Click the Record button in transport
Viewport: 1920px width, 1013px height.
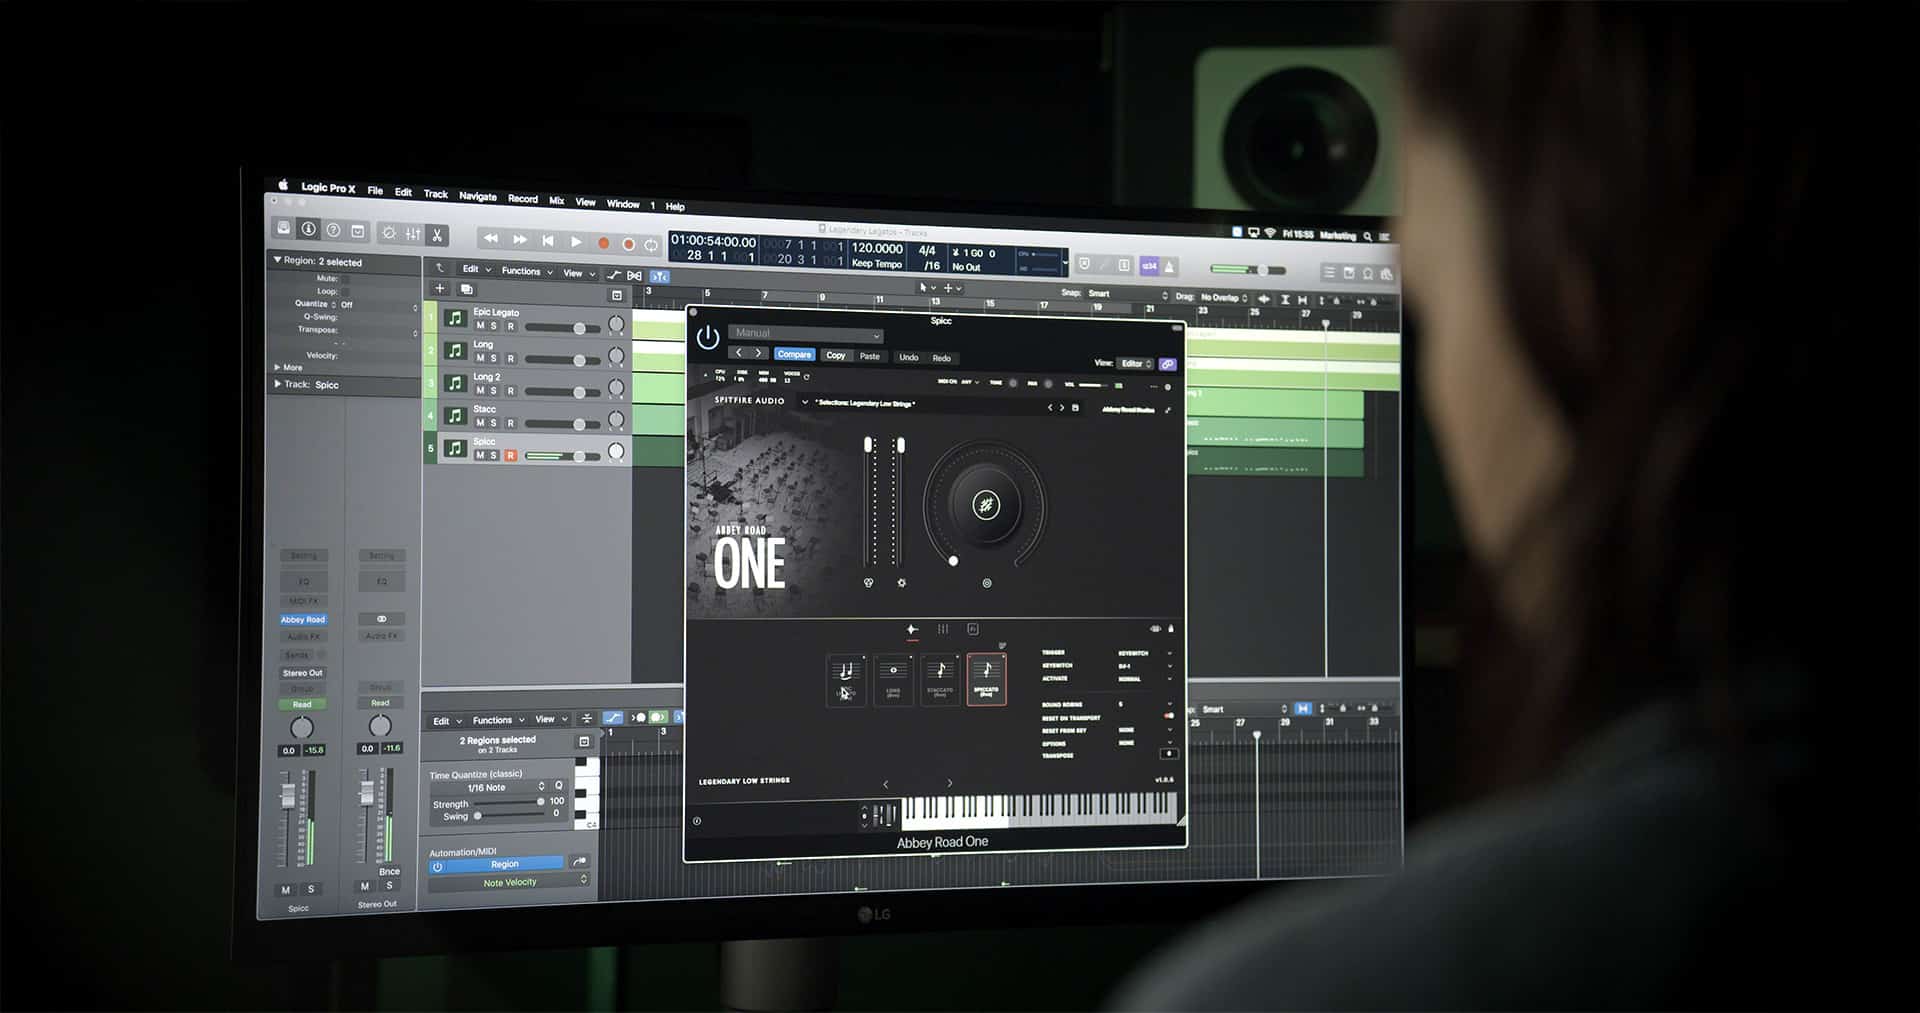603,243
